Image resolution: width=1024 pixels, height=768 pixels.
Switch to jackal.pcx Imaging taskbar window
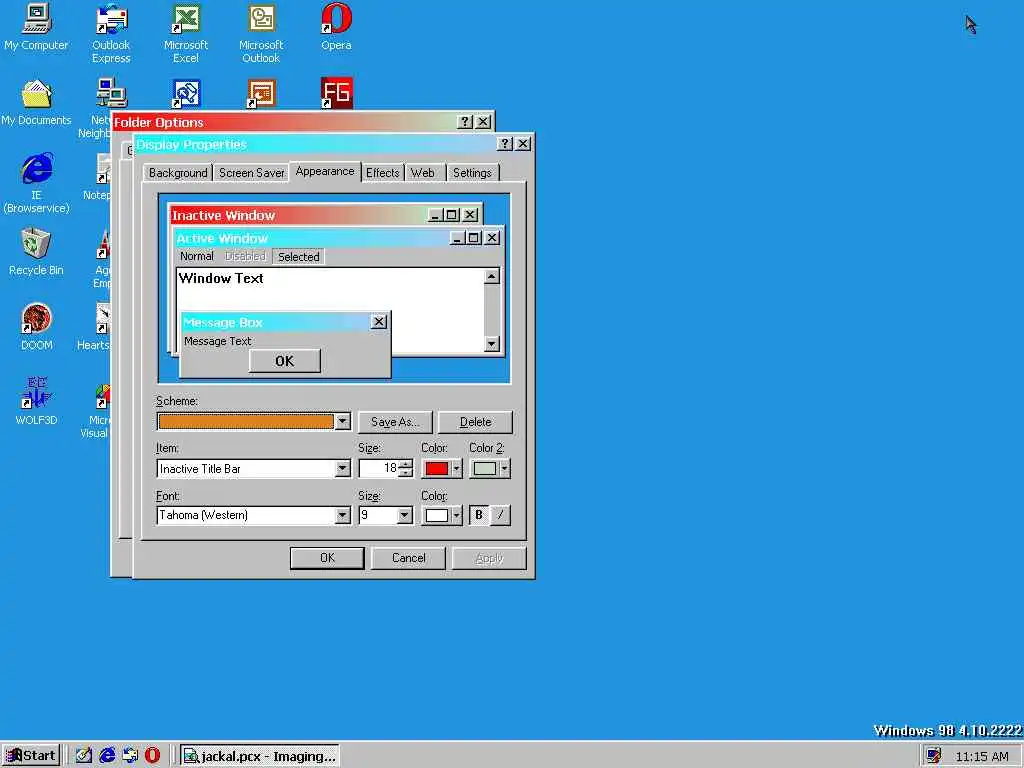click(x=260, y=756)
